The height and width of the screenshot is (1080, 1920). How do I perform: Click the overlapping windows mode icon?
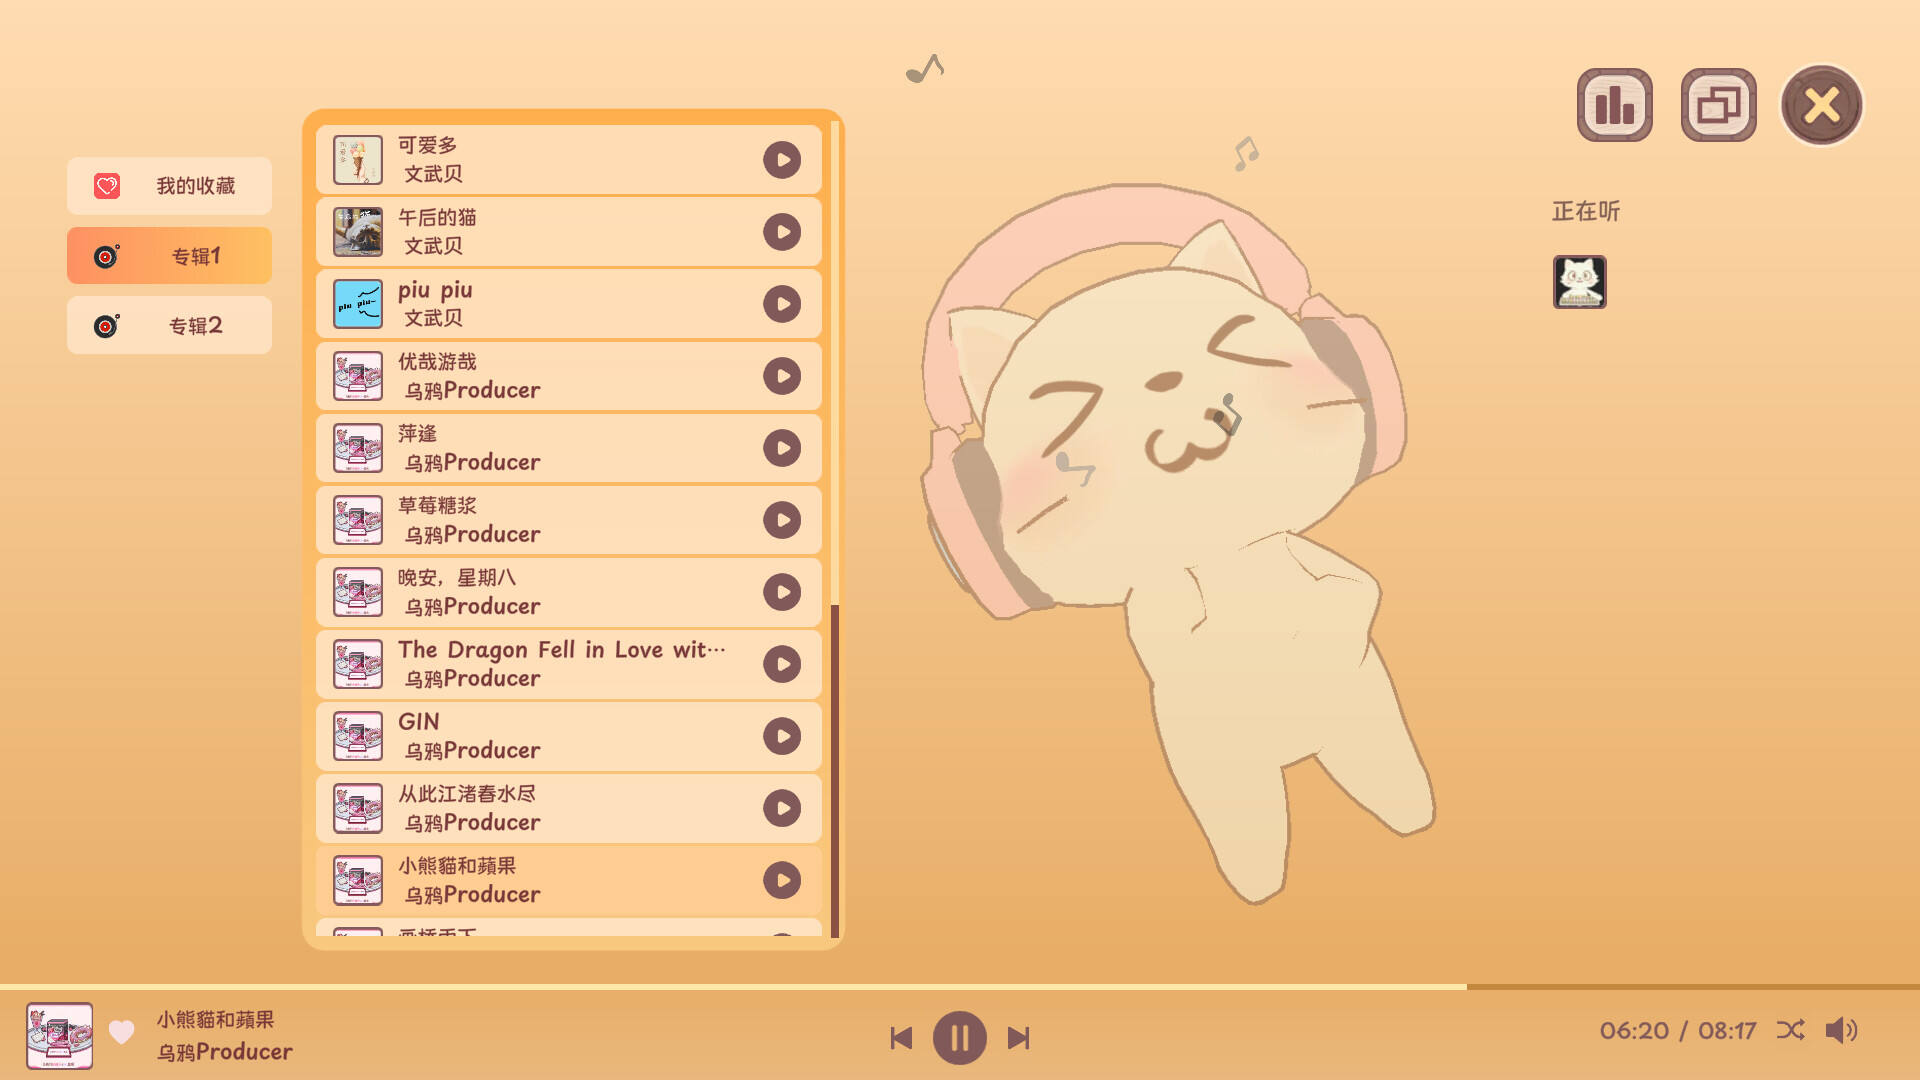[x=1718, y=105]
